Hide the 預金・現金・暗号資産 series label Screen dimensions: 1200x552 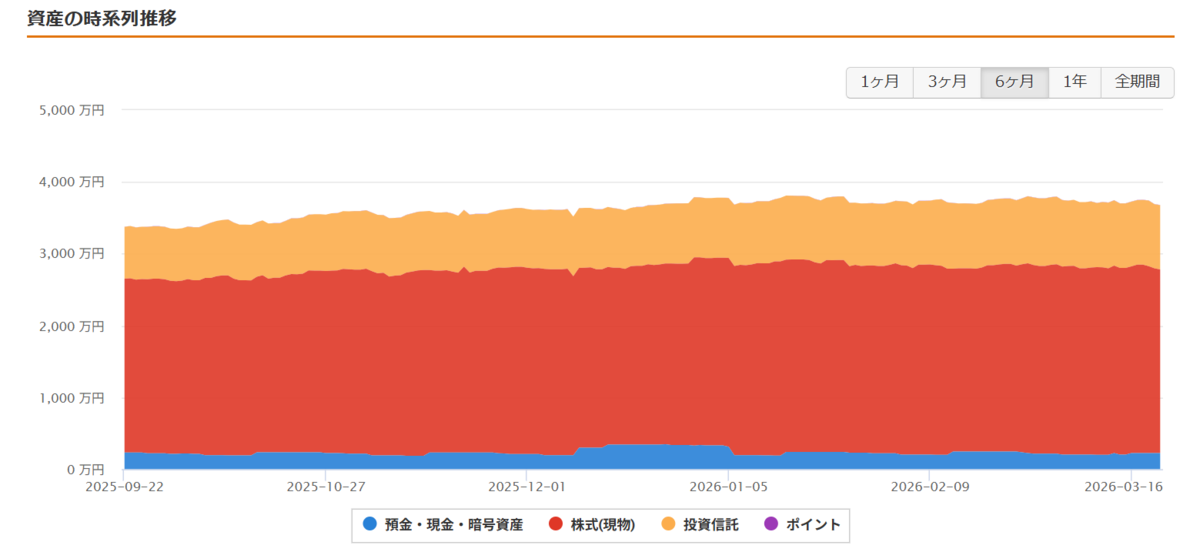point(454,524)
